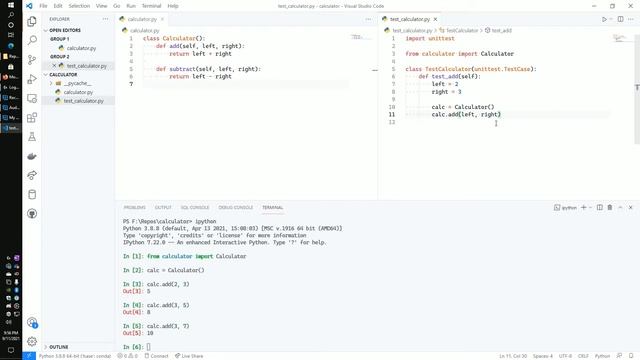This screenshot has height=360, width=640.
Task: Click the remote window indicator in status bar
Action: 29,356
